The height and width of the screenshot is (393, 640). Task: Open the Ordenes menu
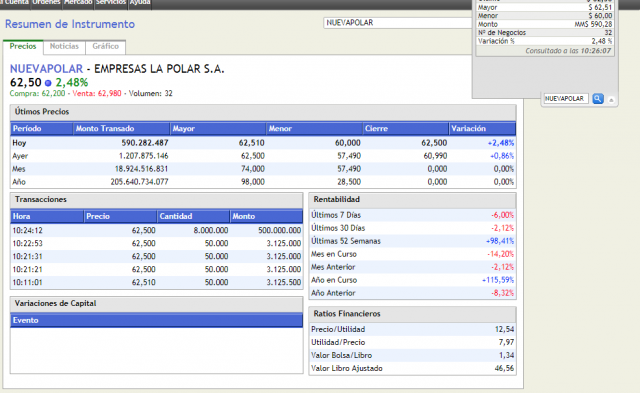click(46, 2)
